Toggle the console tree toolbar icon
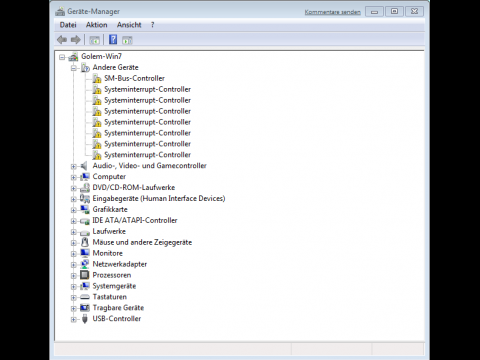The width and height of the screenshot is (480, 360). pyautogui.click(x=94, y=40)
